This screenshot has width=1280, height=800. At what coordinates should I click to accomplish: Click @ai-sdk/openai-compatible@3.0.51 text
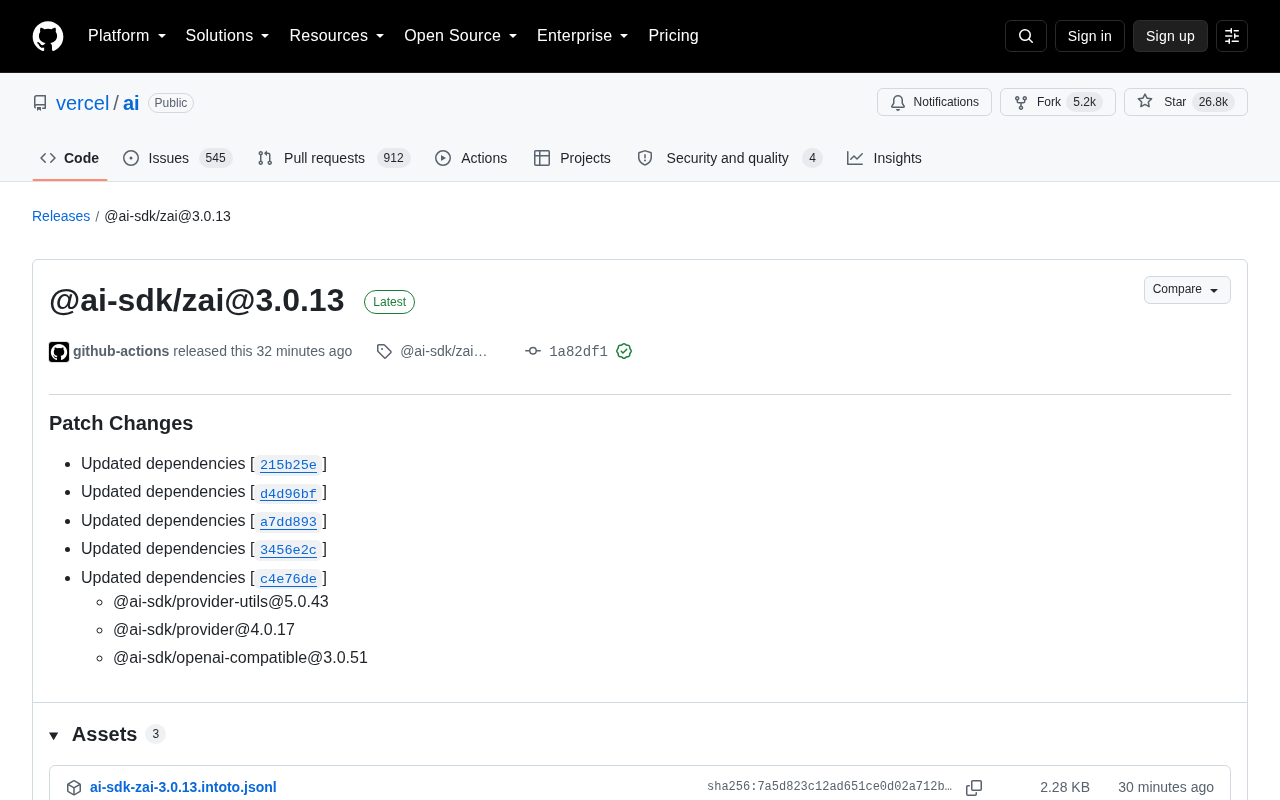(x=240, y=658)
